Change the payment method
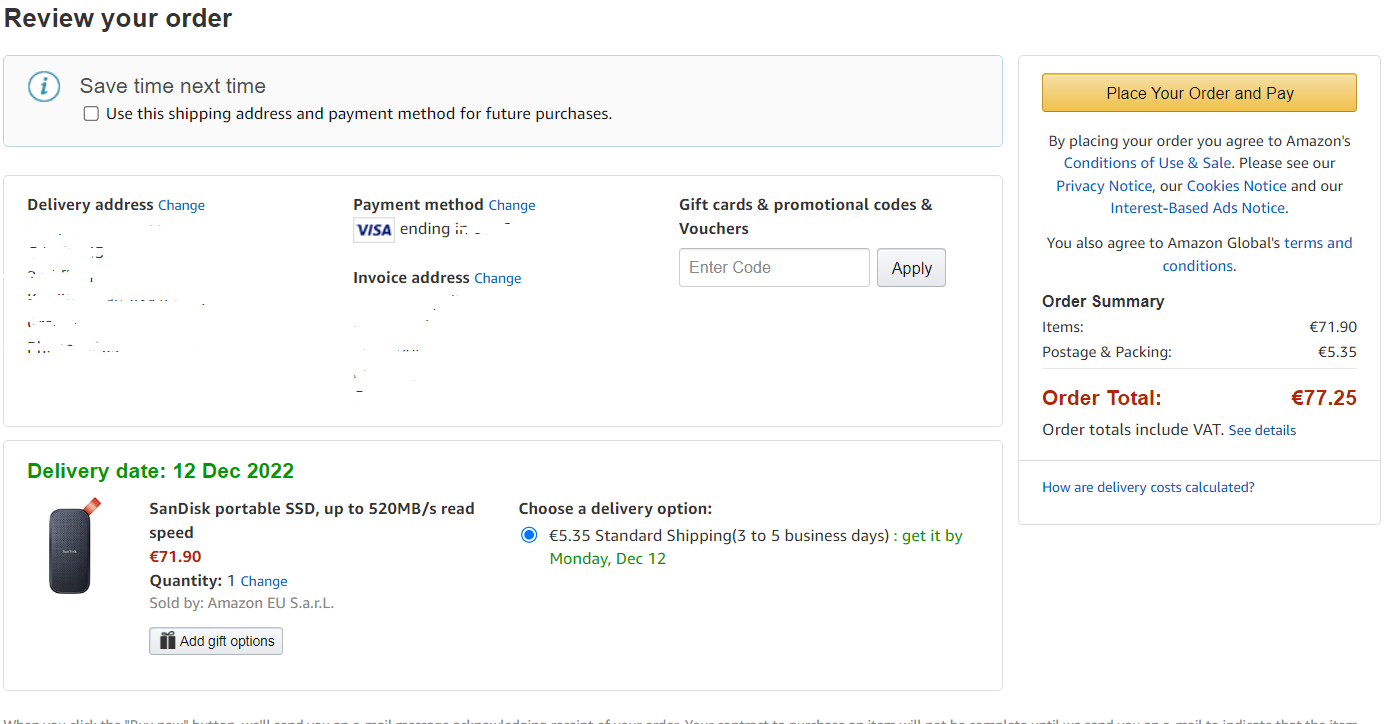The height and width of the screenshot is (724, 1399). pyautogui.click(x=512, y=205)
